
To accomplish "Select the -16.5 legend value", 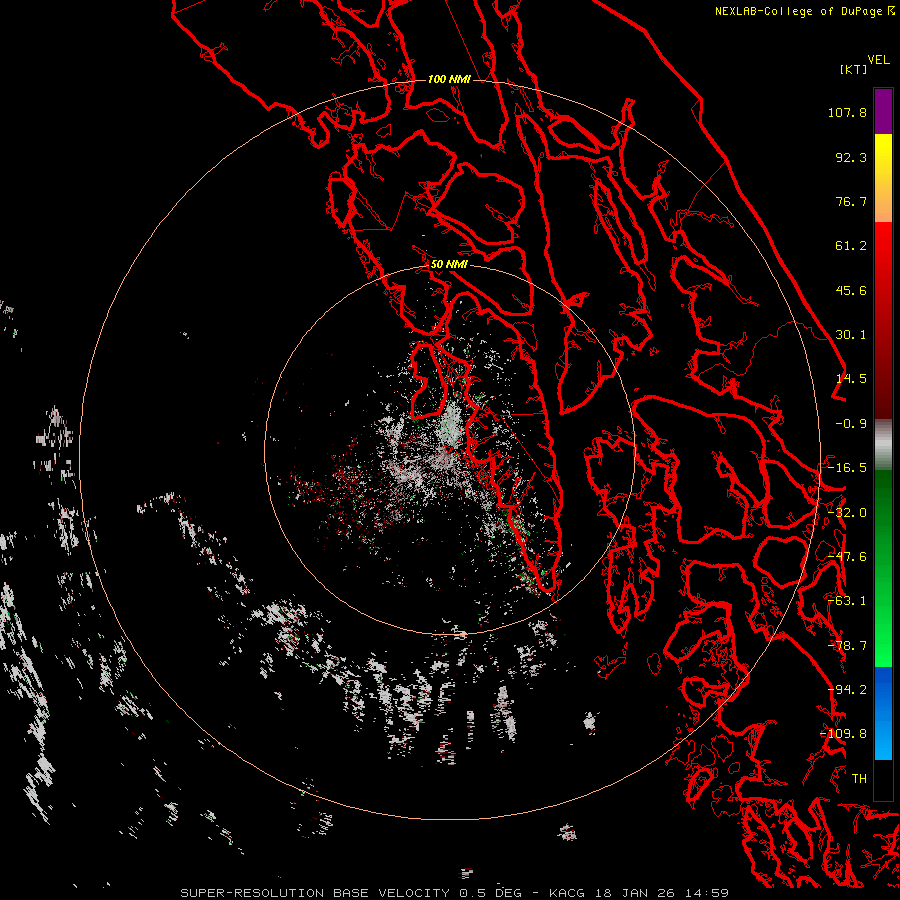I will 847,468.
